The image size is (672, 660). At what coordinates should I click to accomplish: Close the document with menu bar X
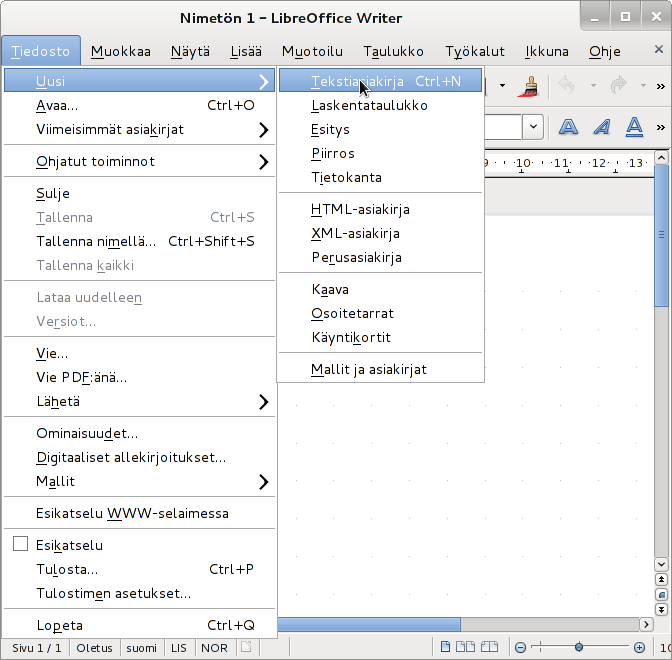point(659,50)
